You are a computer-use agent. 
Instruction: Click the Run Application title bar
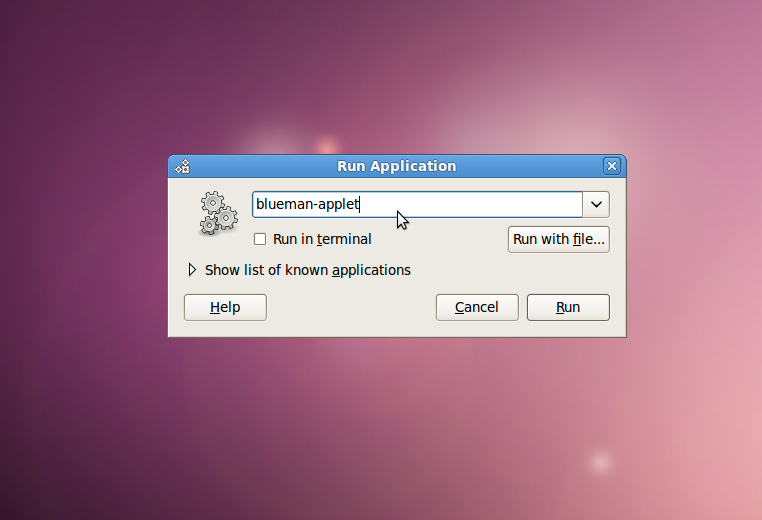click(x=397, y=166)
